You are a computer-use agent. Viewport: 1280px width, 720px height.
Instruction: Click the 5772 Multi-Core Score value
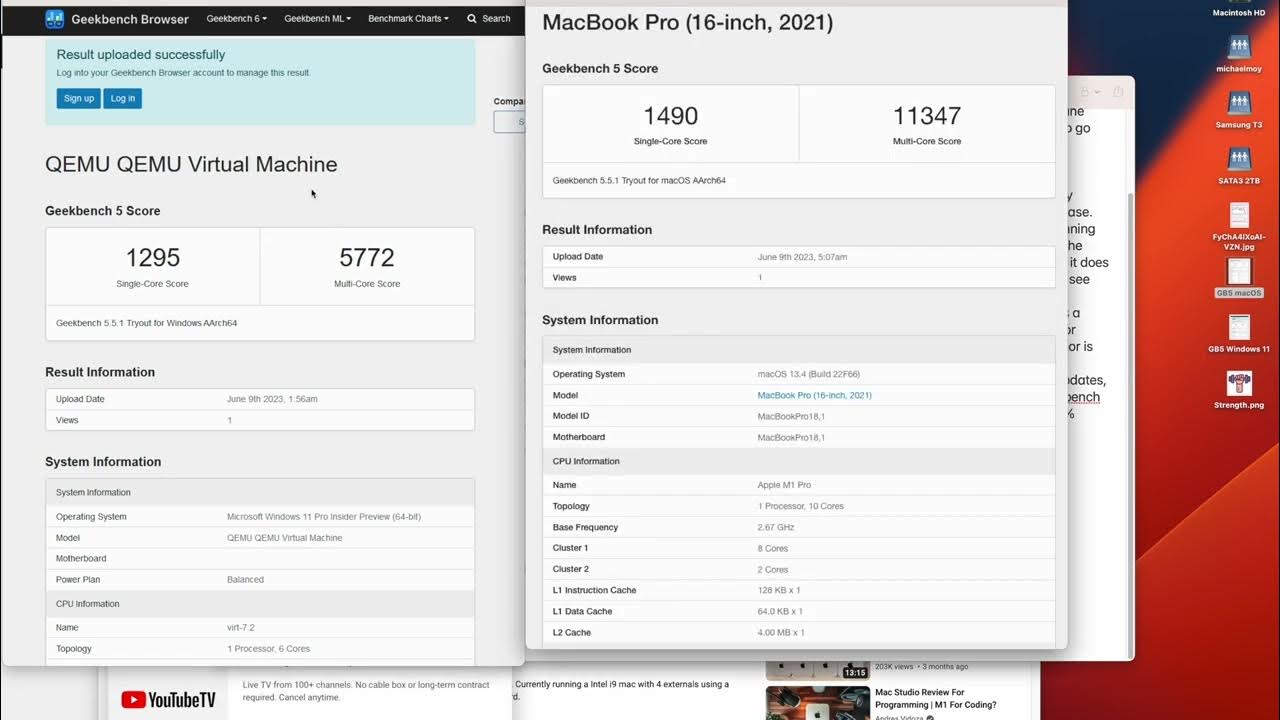[367, 257]
